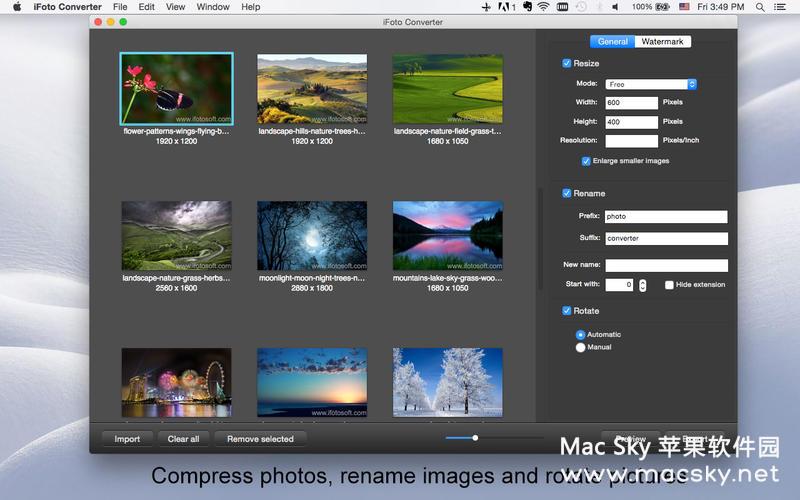Toggle the Resize checkbox

tap(566, 63)
